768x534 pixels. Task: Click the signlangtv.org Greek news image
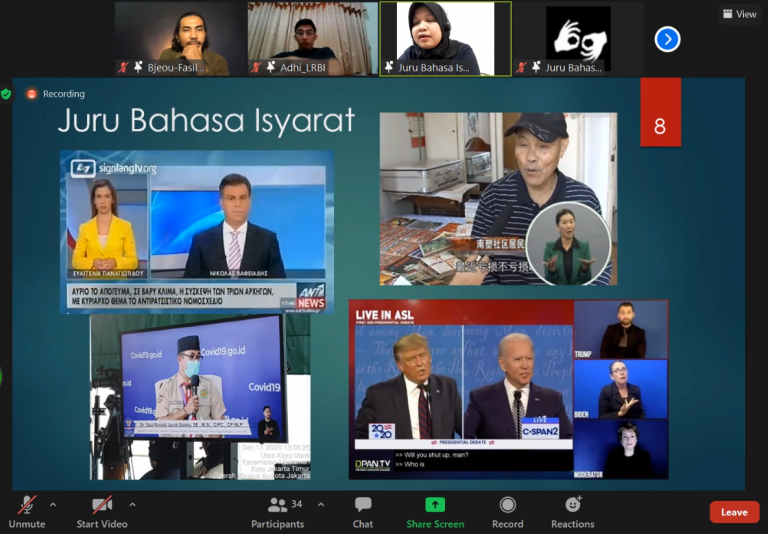tap(197, 232)
